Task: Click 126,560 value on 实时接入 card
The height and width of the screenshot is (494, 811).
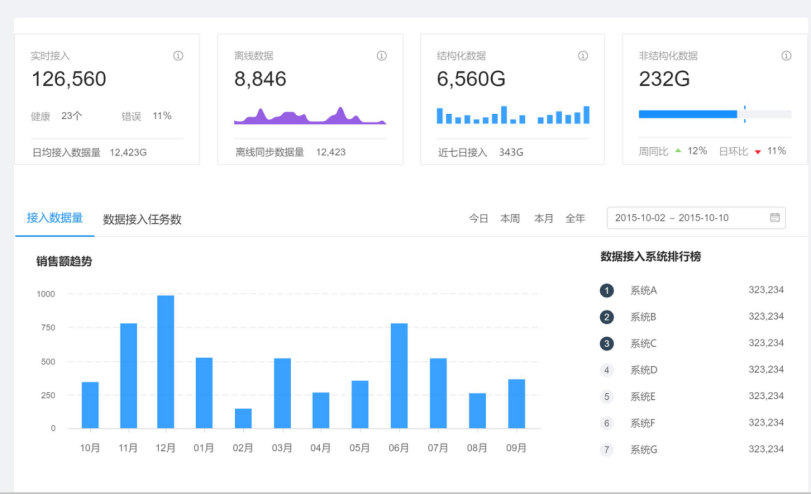Action: 69,79
